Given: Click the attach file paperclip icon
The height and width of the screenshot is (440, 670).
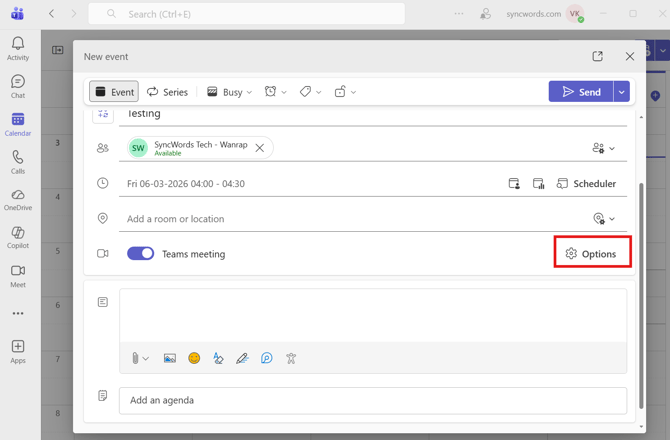Looking at the screenshot, I should [x=135, y=358].
